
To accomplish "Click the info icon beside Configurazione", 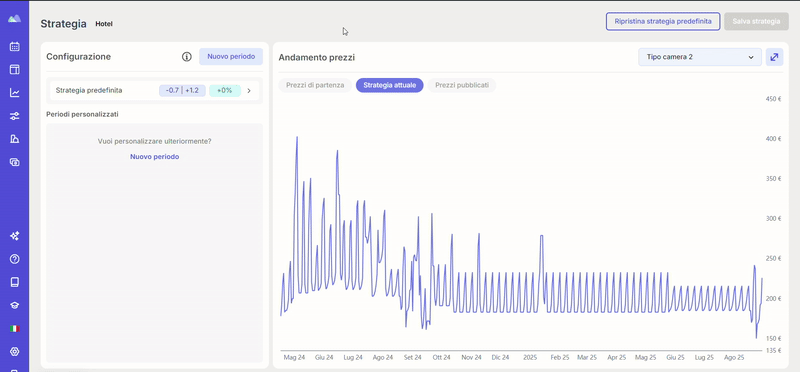I will tap(187, 57).
